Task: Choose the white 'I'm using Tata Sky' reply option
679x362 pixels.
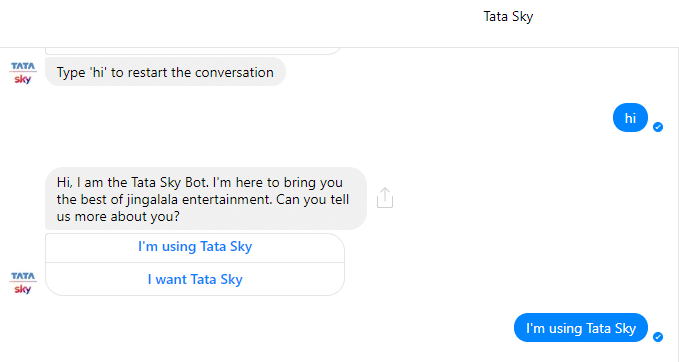Action: click(x=195, y=247)
